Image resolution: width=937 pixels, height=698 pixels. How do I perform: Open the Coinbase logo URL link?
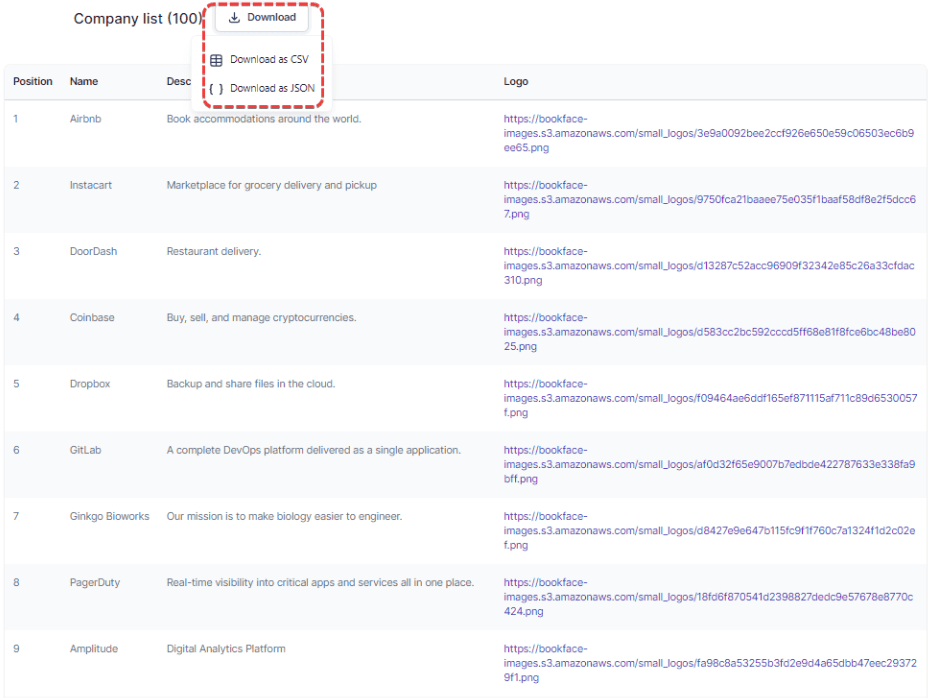[709, 332]
